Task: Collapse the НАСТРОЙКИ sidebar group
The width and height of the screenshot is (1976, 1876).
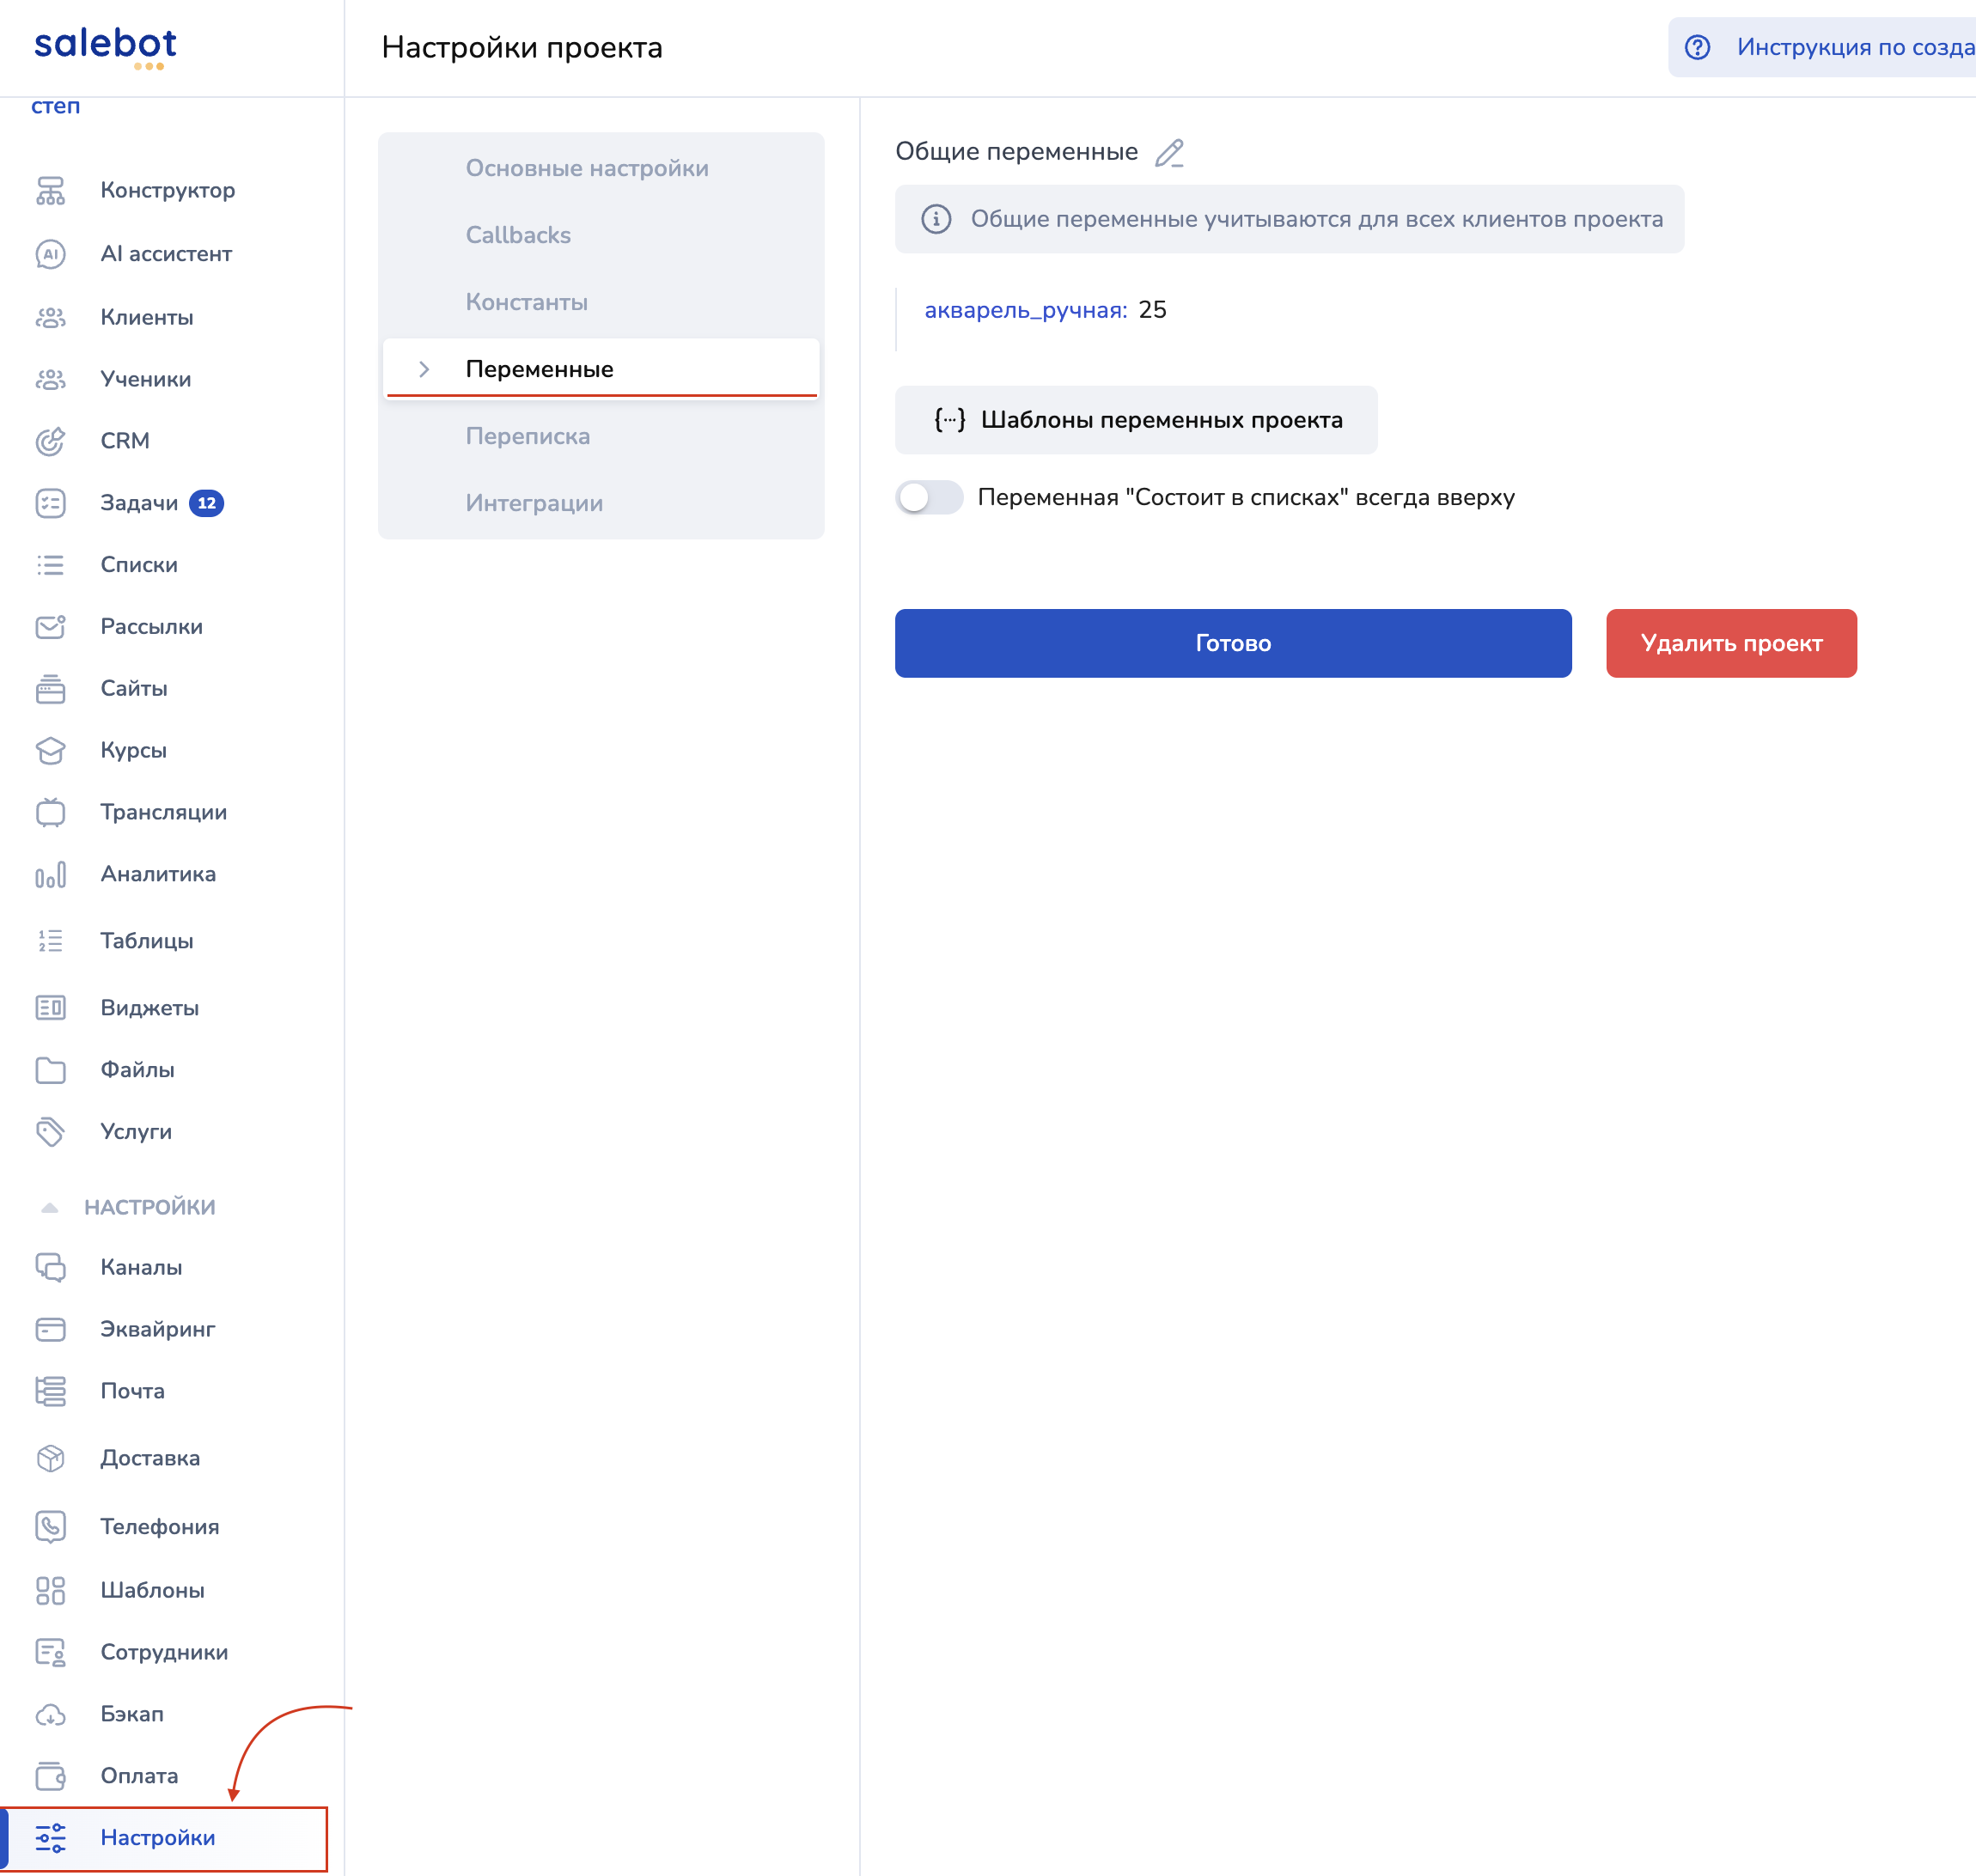Action: pyautogui.click(x=50, y=1208)
